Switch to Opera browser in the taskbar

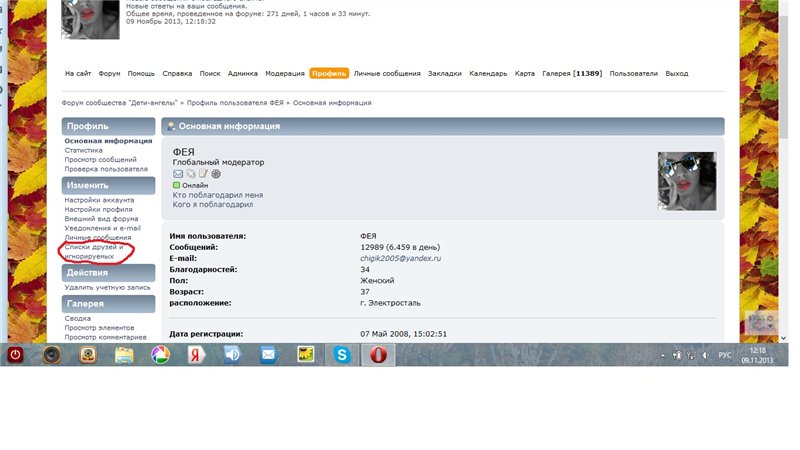[378, 355]
